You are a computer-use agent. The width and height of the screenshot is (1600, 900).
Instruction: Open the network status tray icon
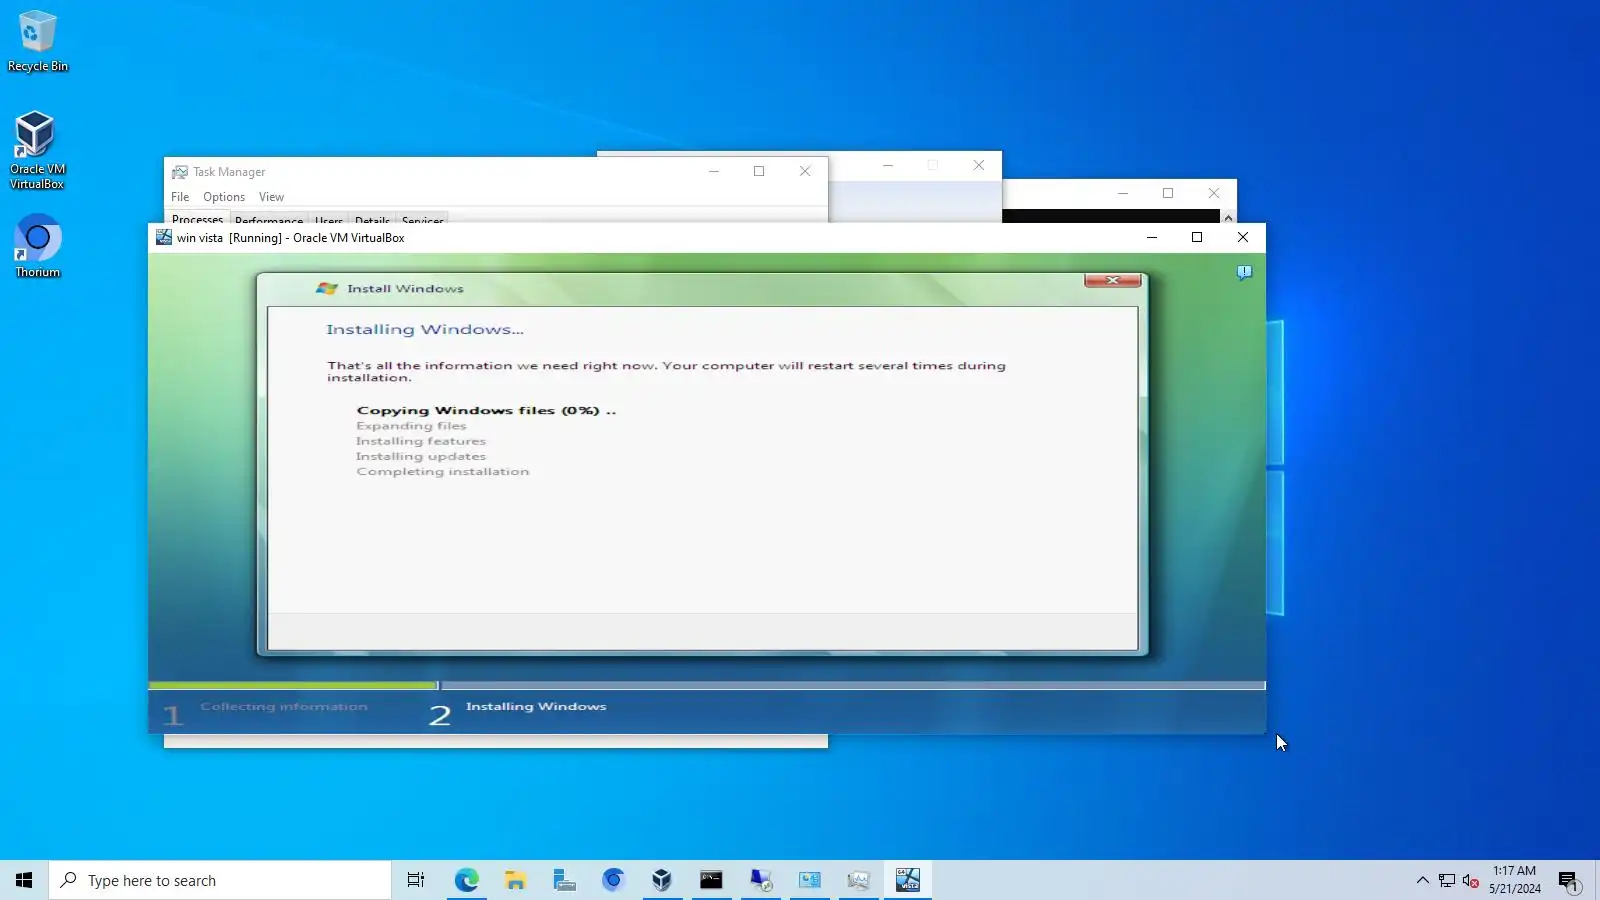click(x=1447, y=880)
